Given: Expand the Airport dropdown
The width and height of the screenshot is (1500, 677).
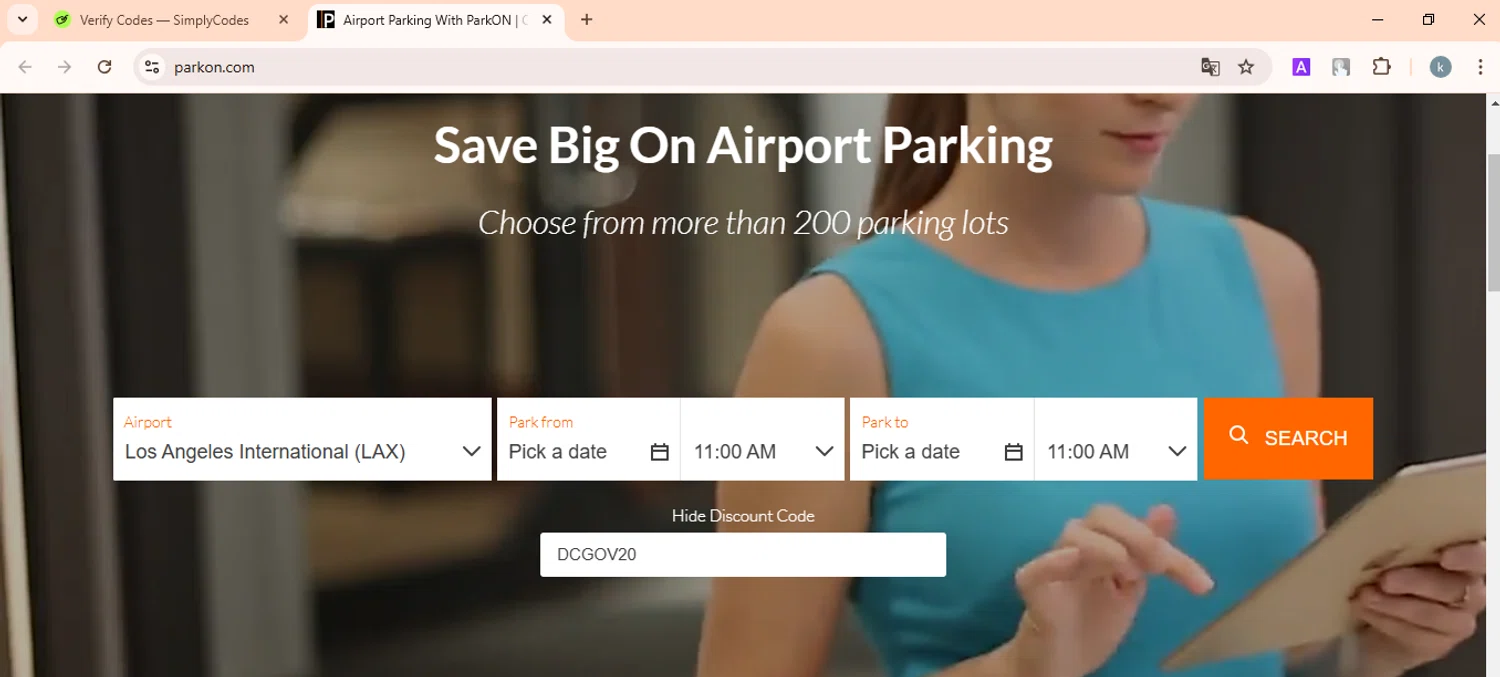Looking at the screenshot, I should tap(302, 439).
